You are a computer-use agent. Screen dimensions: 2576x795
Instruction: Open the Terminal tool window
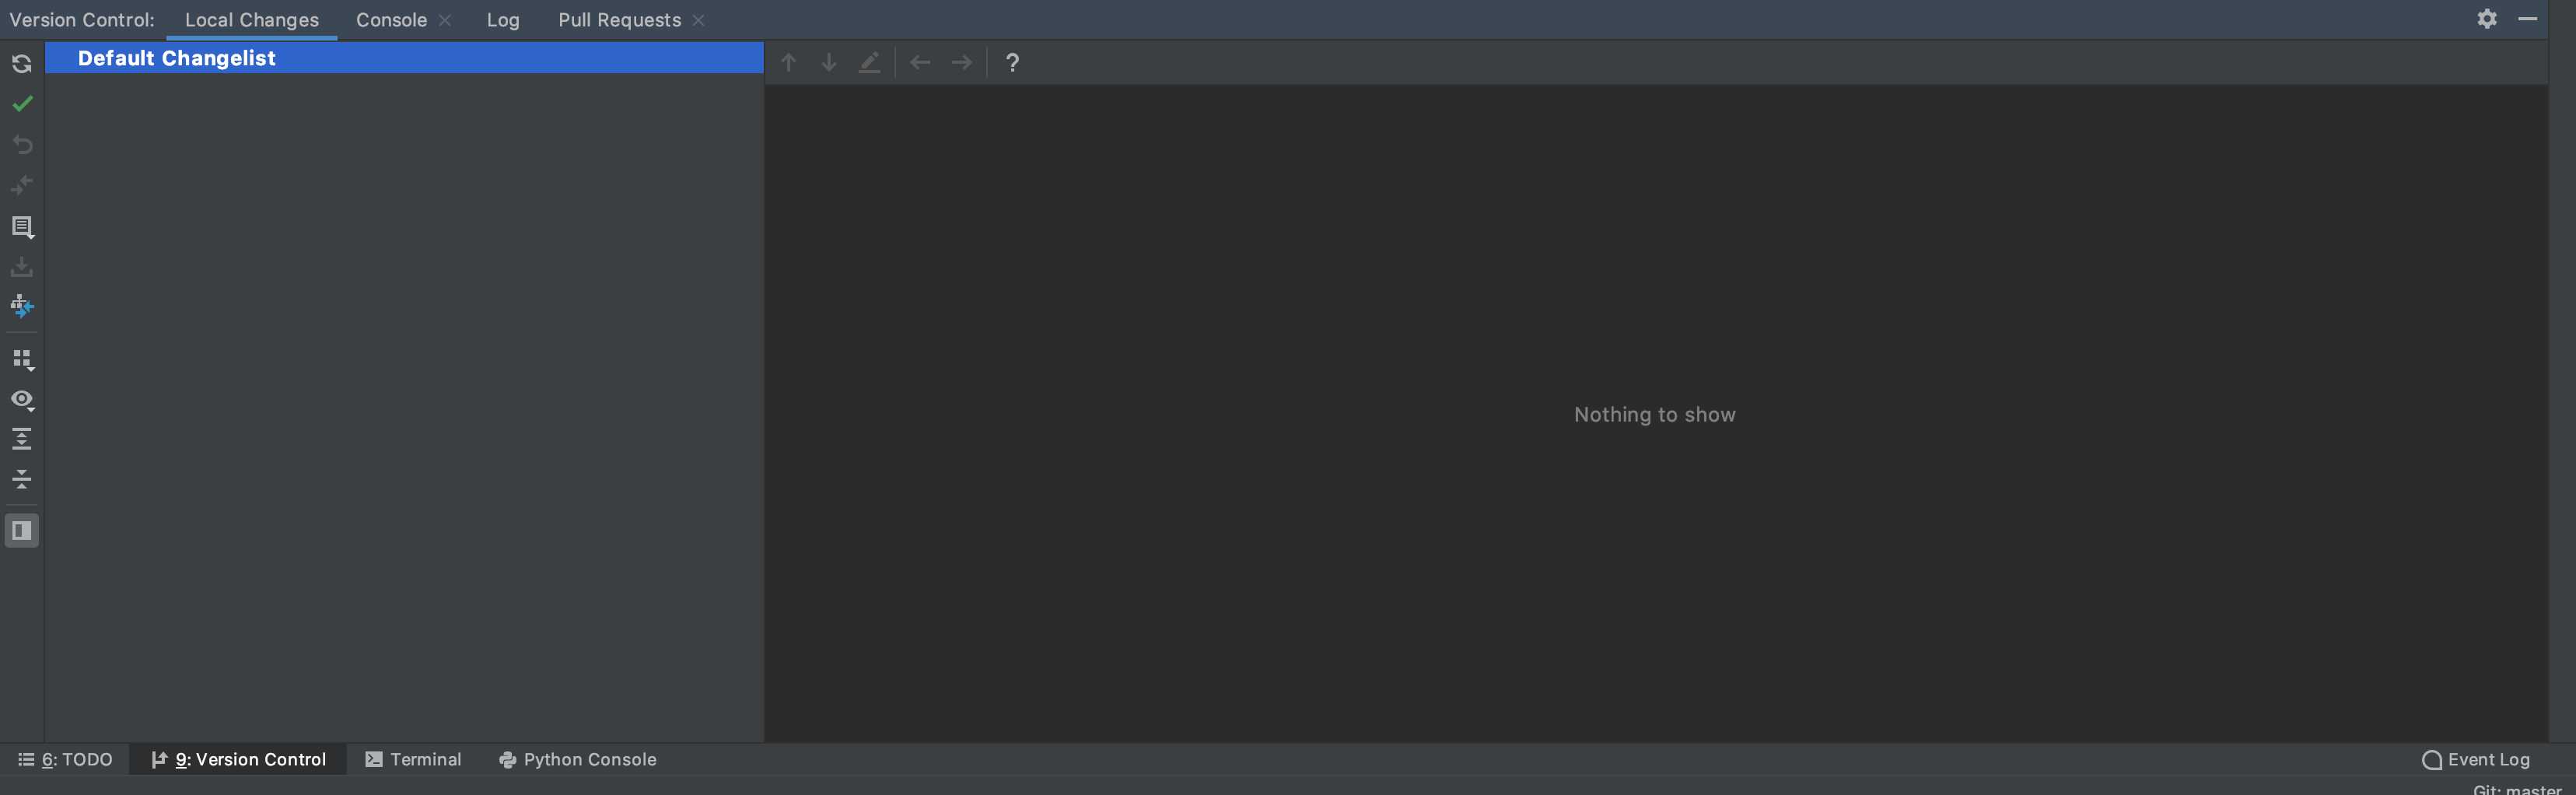click(x=413, y=759)
